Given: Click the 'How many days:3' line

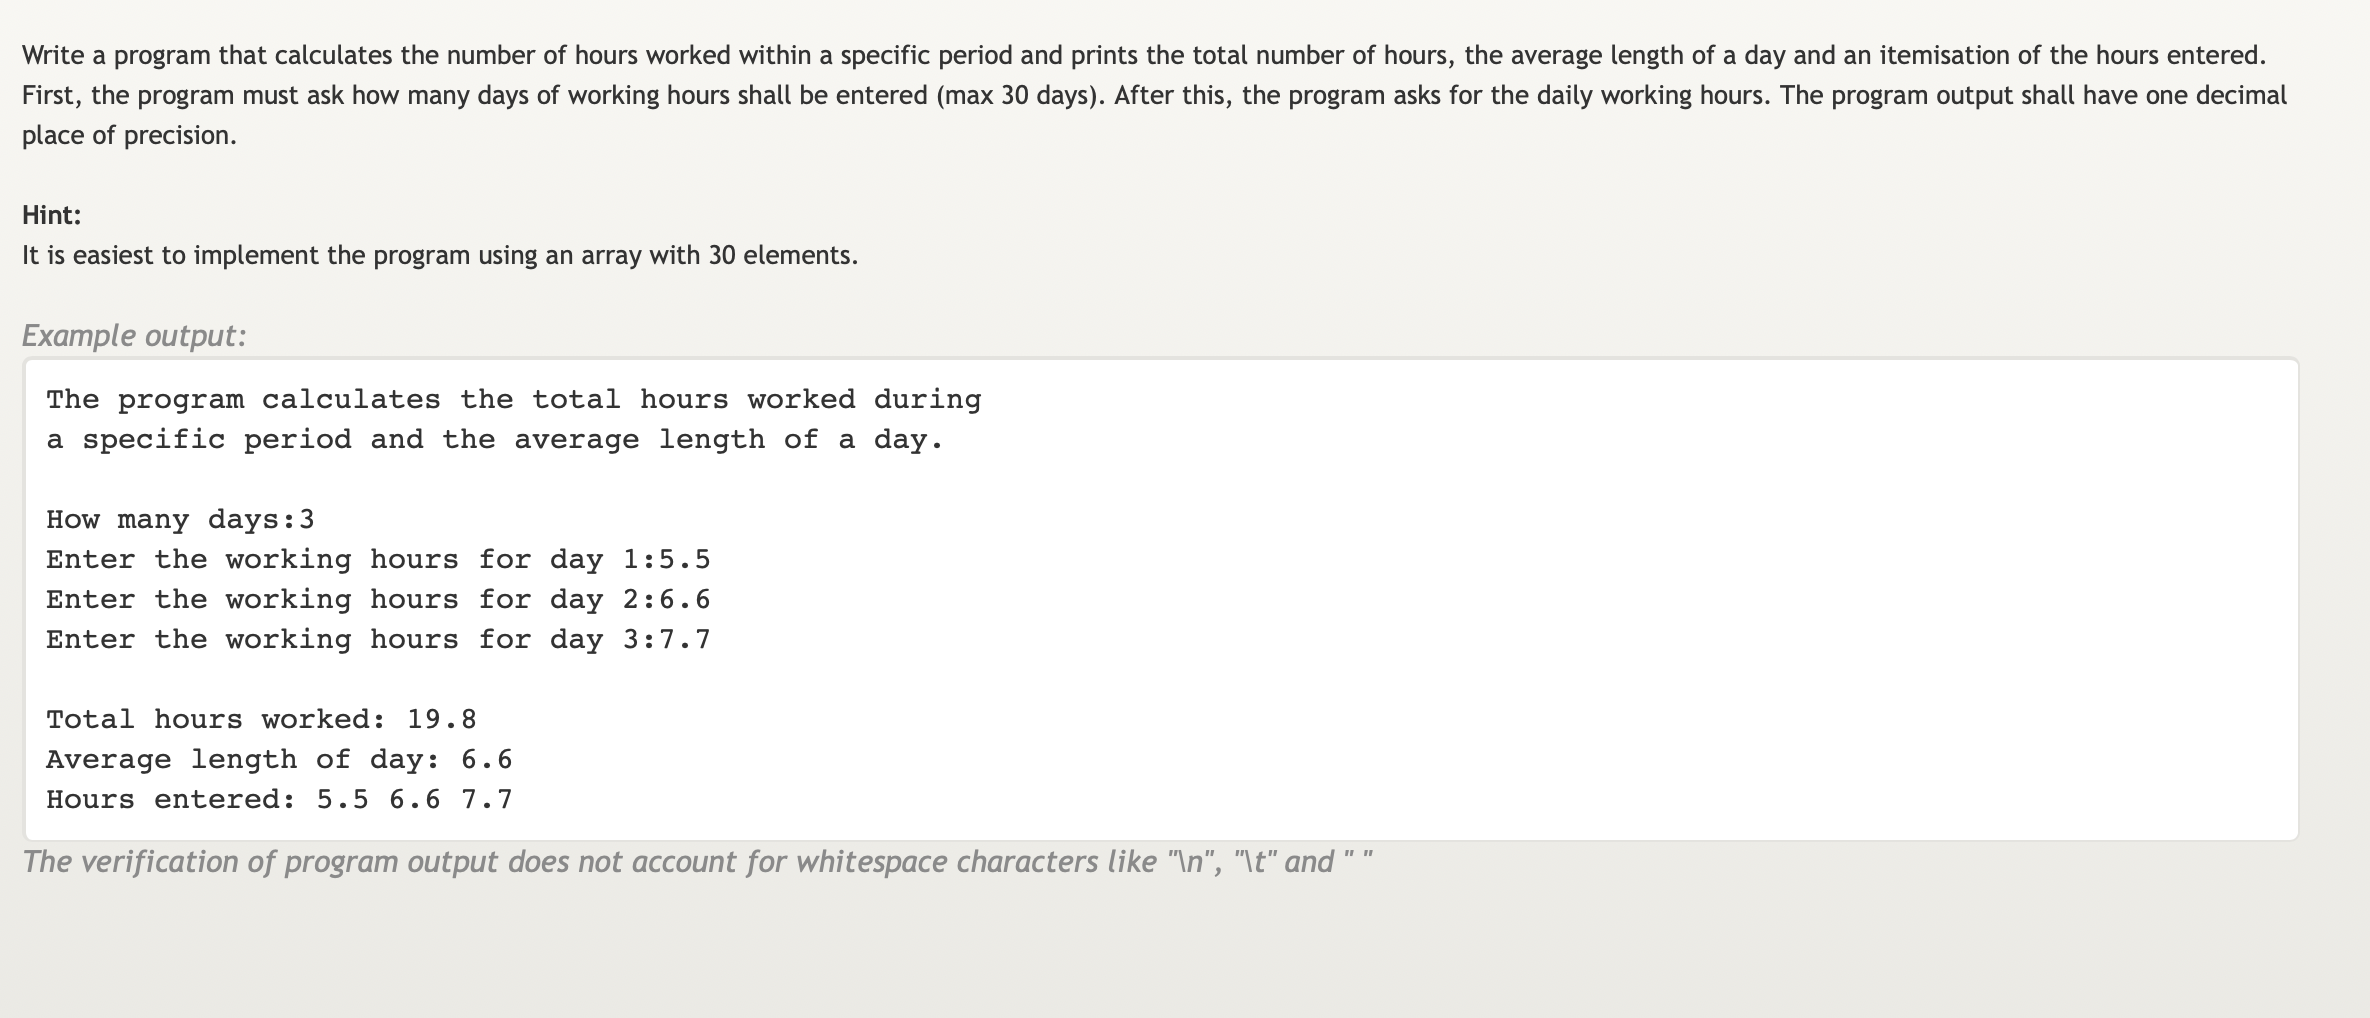Looking at the screenshot, I should (180, 520).
